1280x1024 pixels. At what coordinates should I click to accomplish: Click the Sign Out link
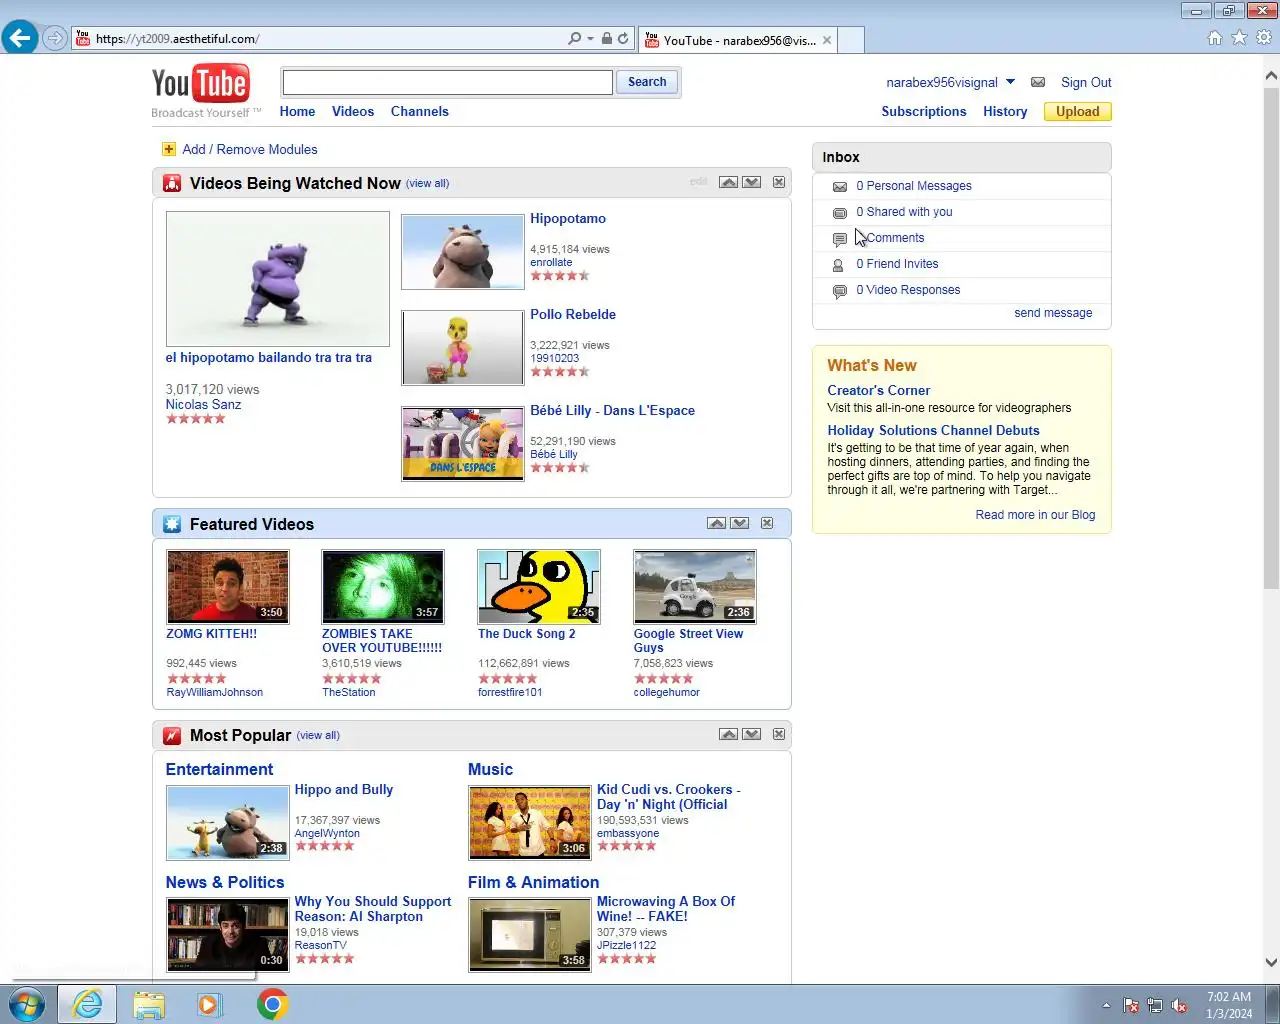[x=1086, y=83]
